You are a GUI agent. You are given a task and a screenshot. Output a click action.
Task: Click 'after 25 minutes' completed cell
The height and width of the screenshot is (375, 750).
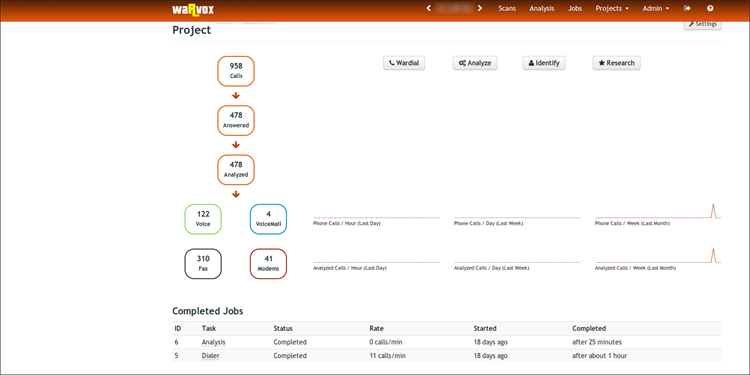(x=597, y=342)
